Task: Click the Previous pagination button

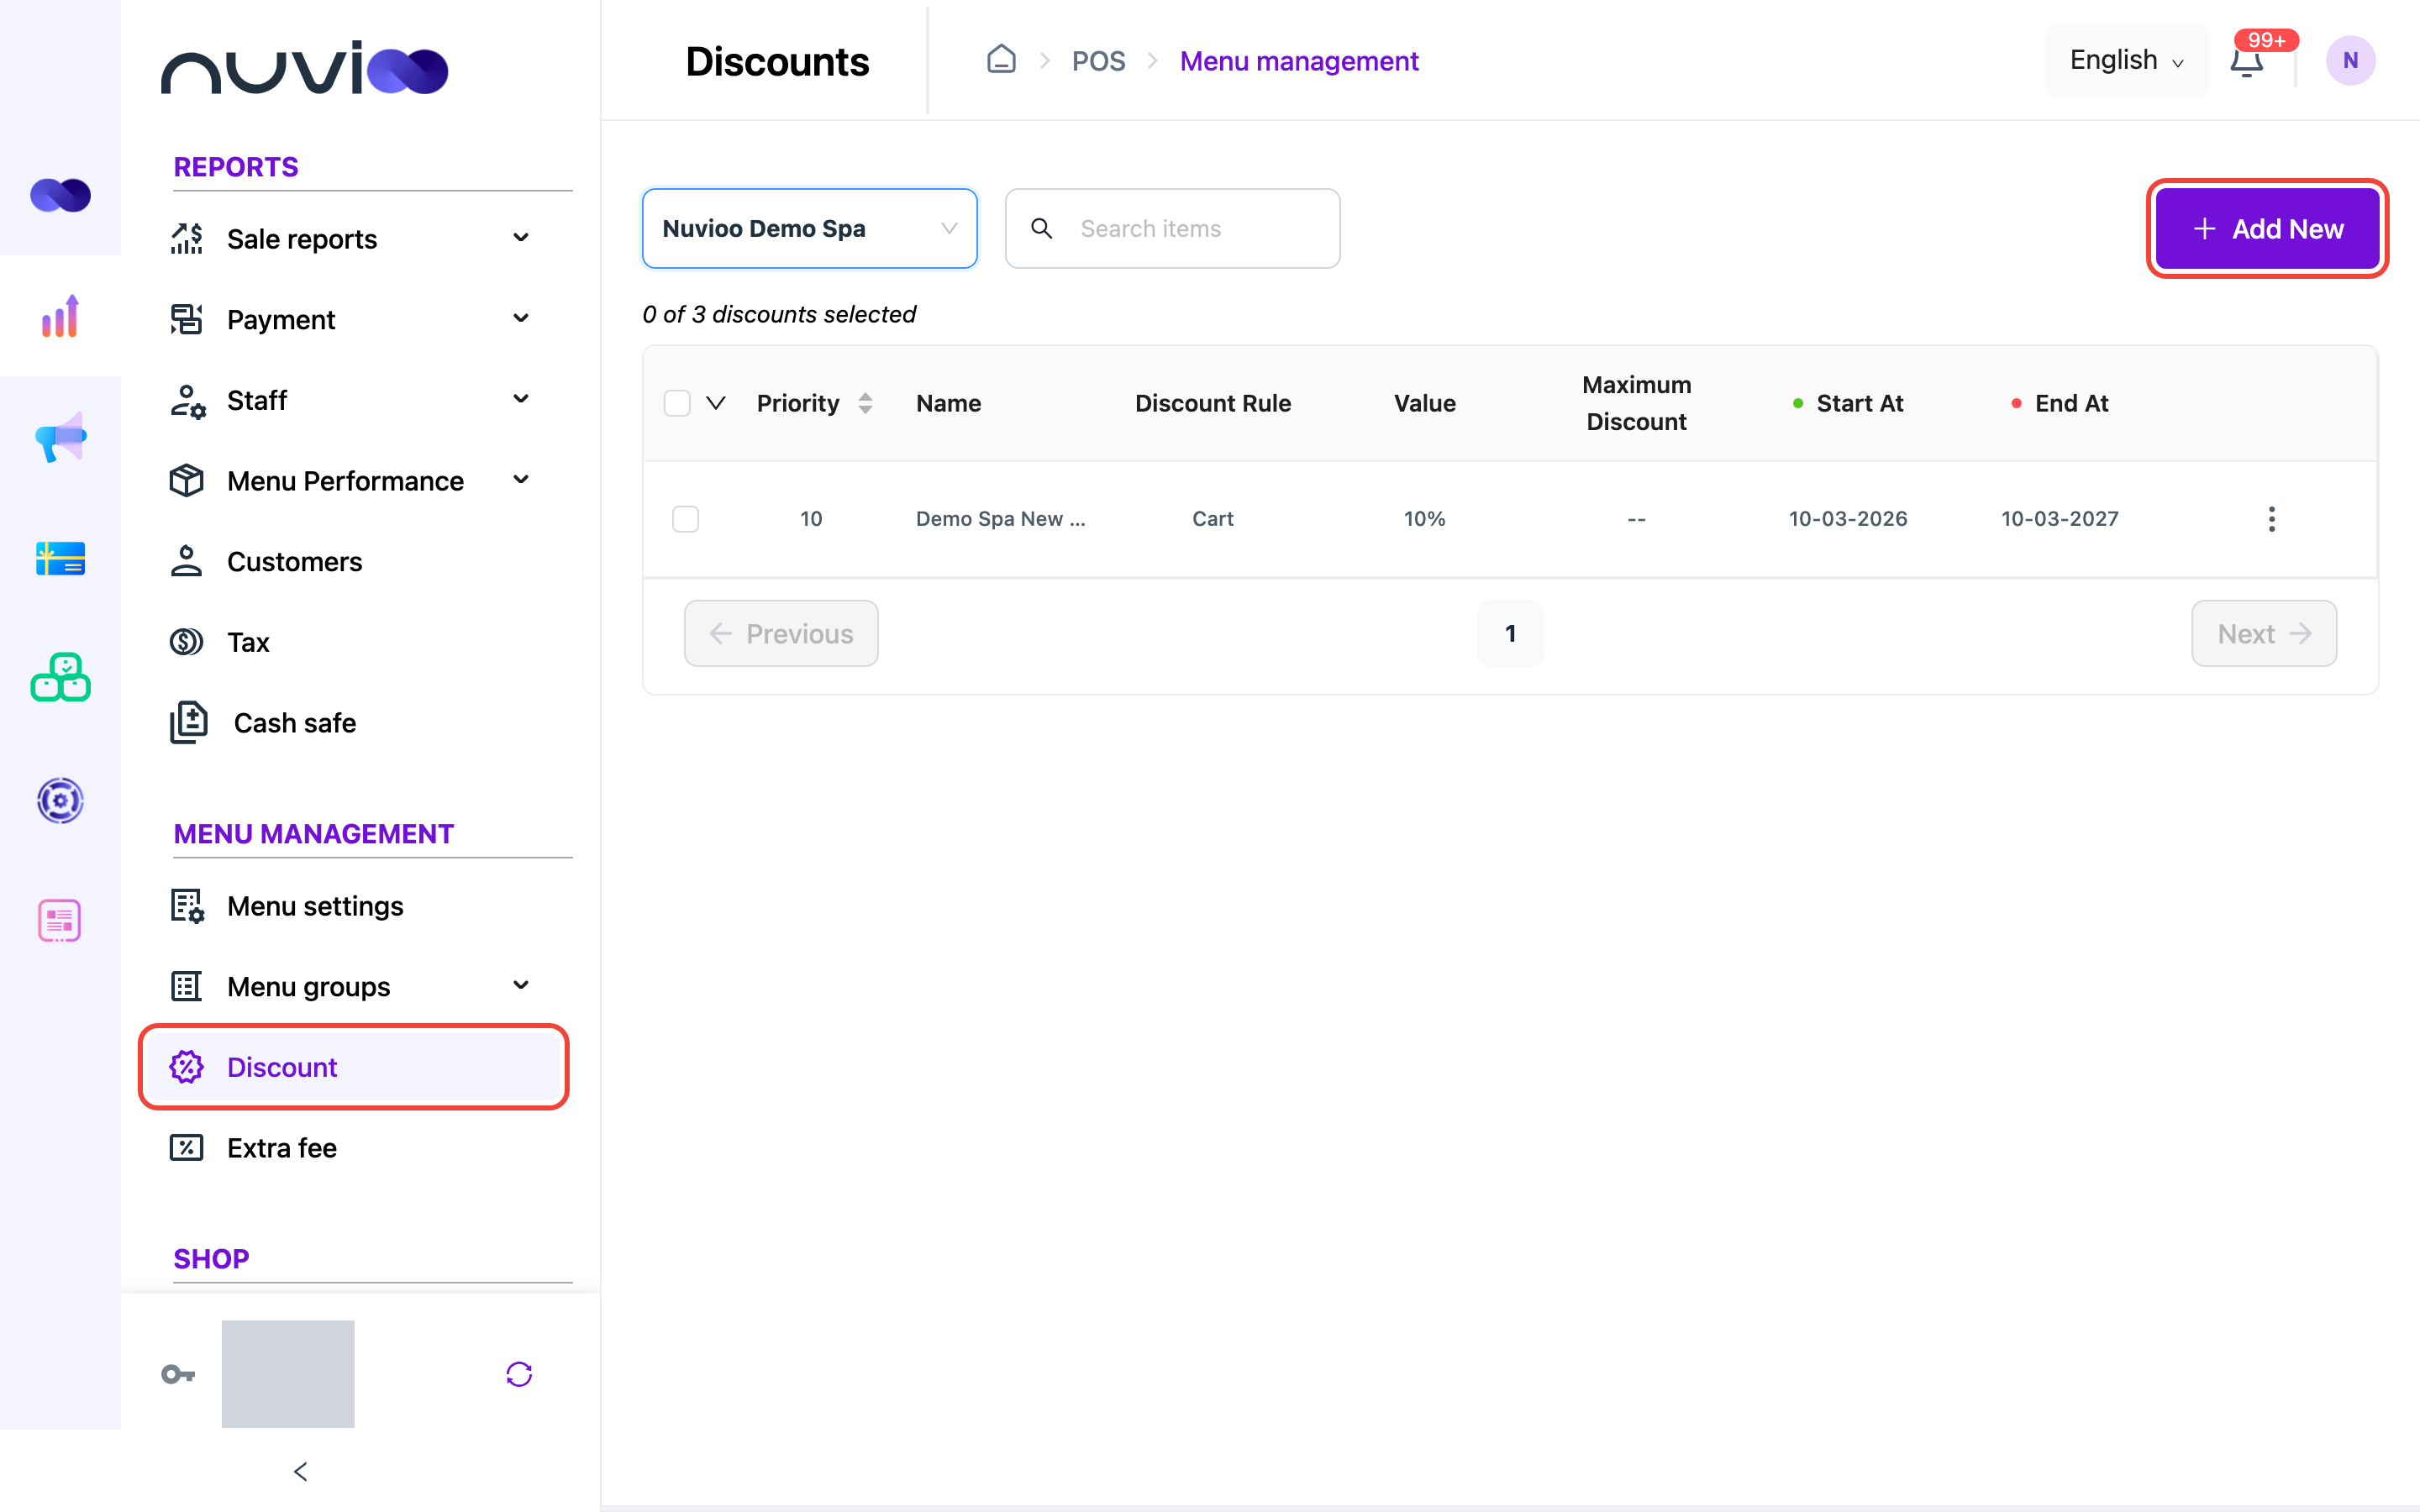Action: [x=781, y=633]
